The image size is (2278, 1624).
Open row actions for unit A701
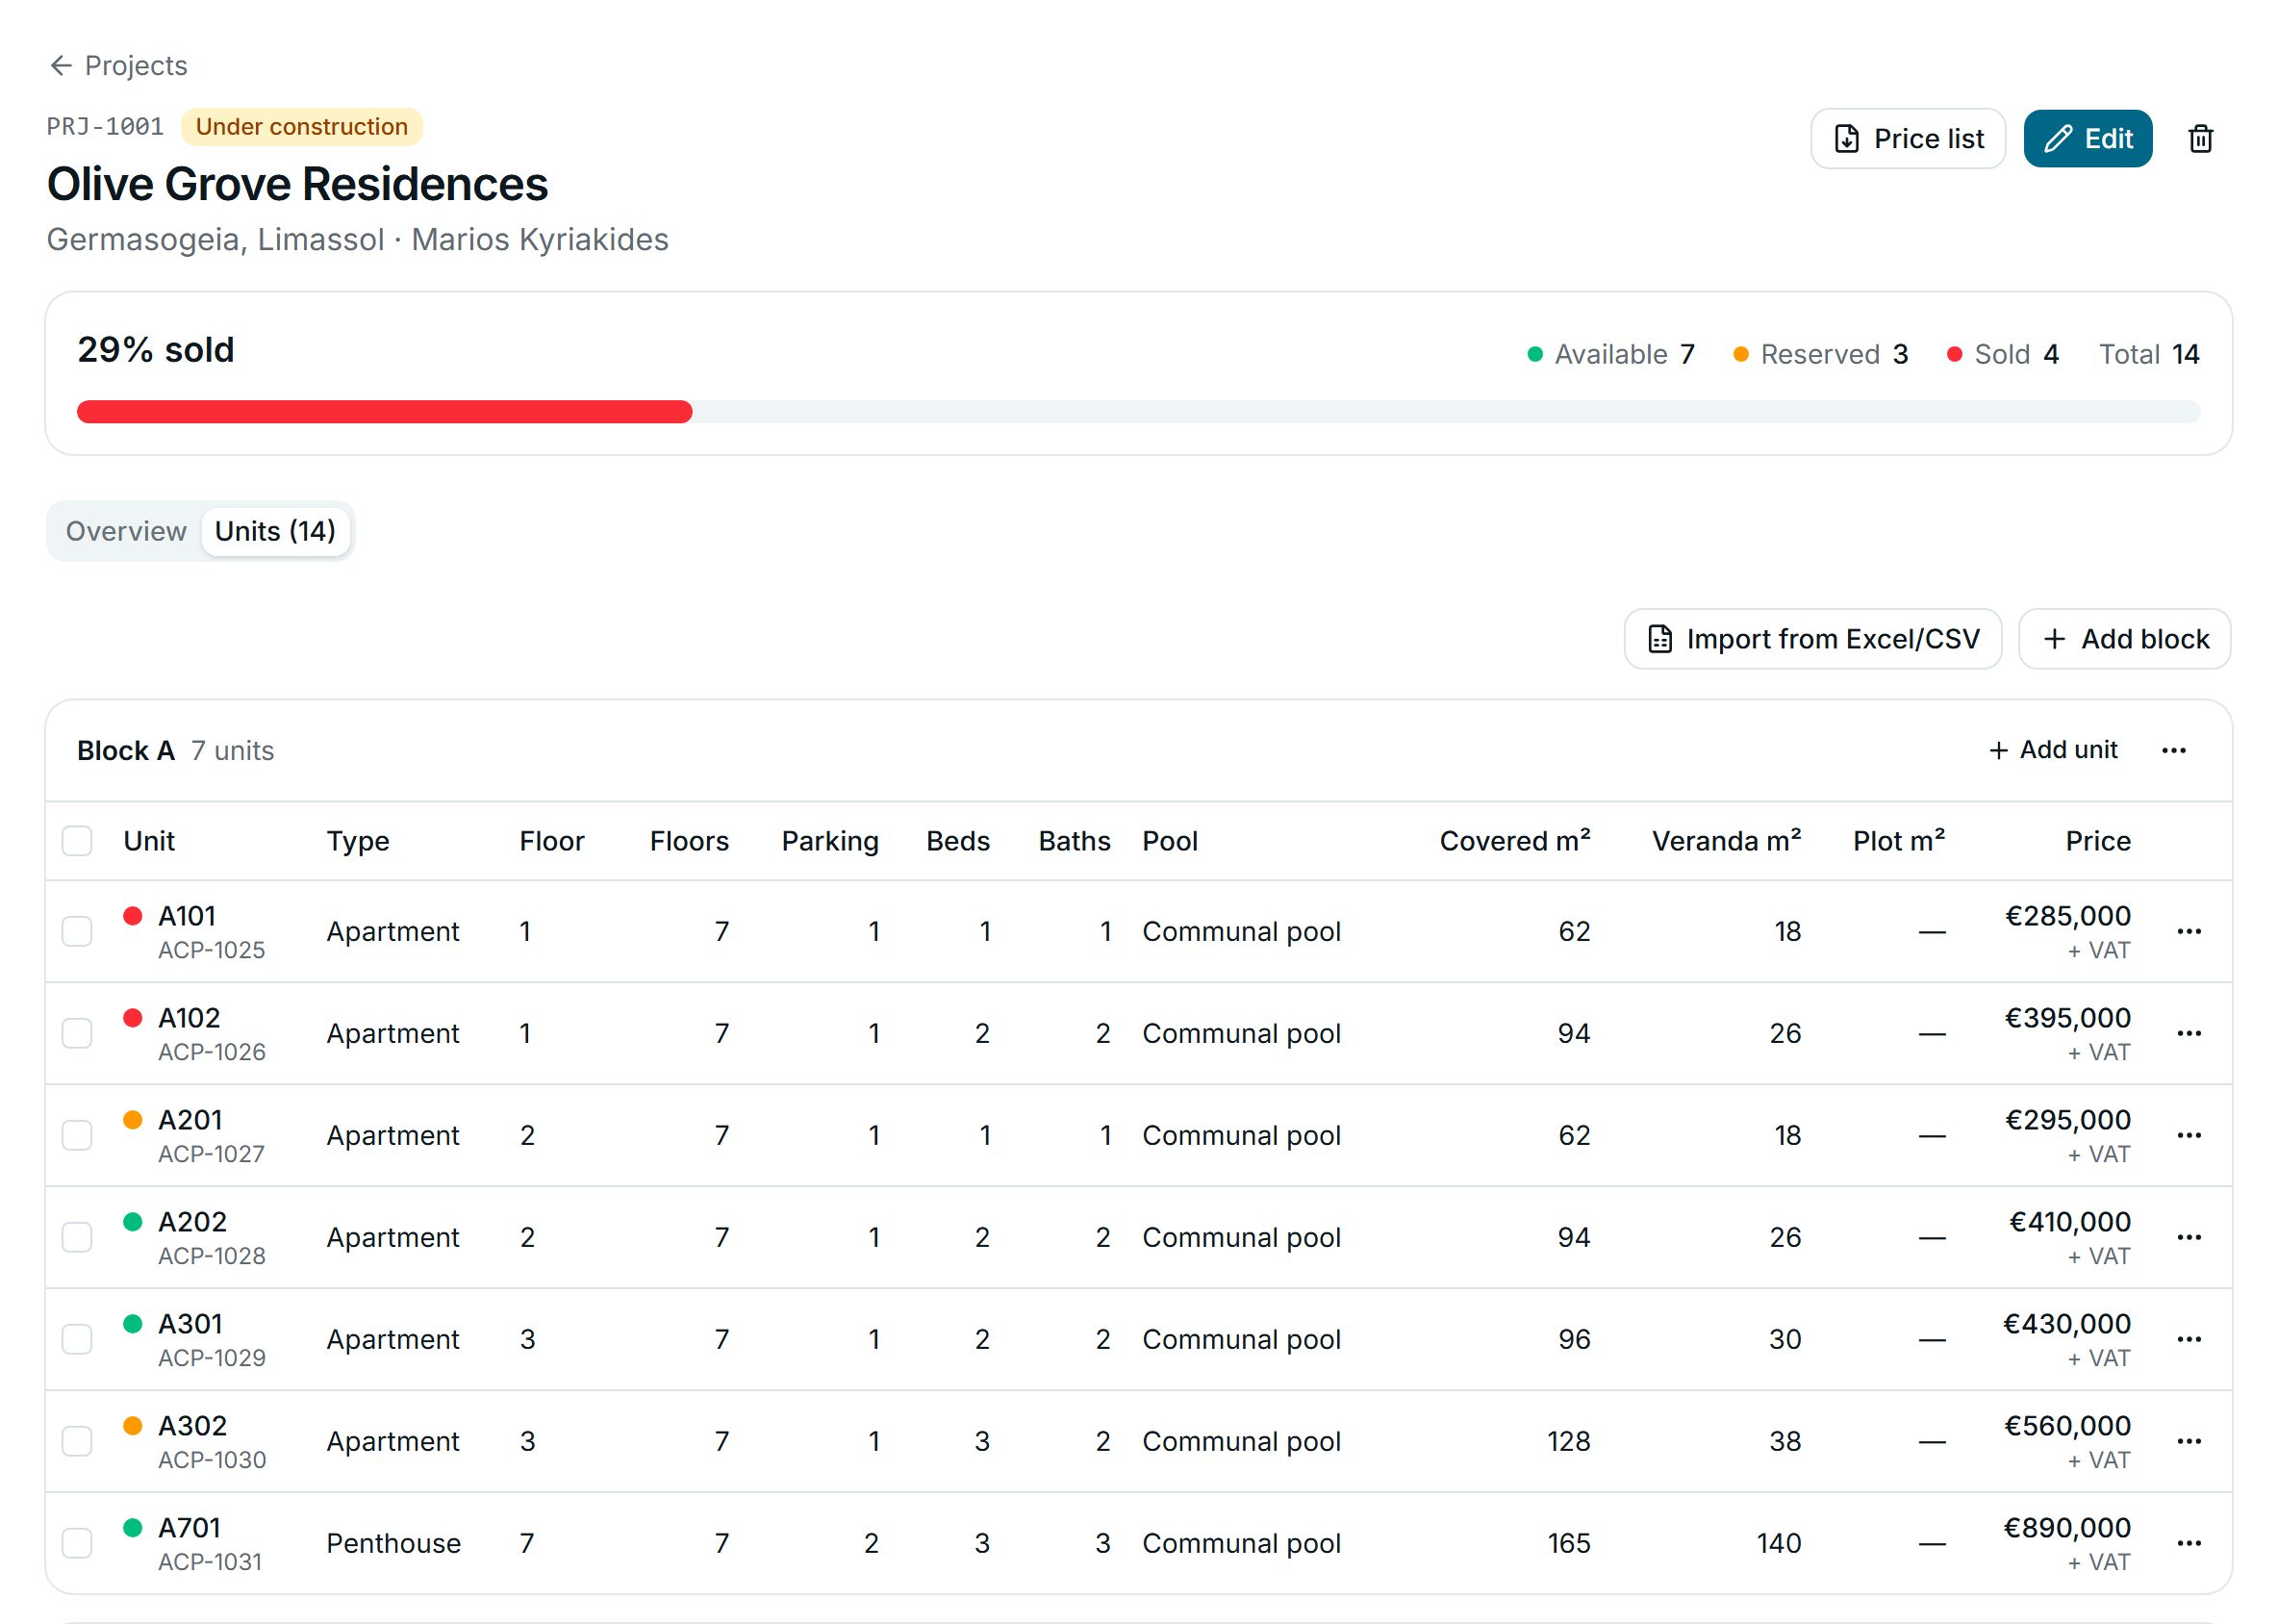[x=2189, y=1544]
